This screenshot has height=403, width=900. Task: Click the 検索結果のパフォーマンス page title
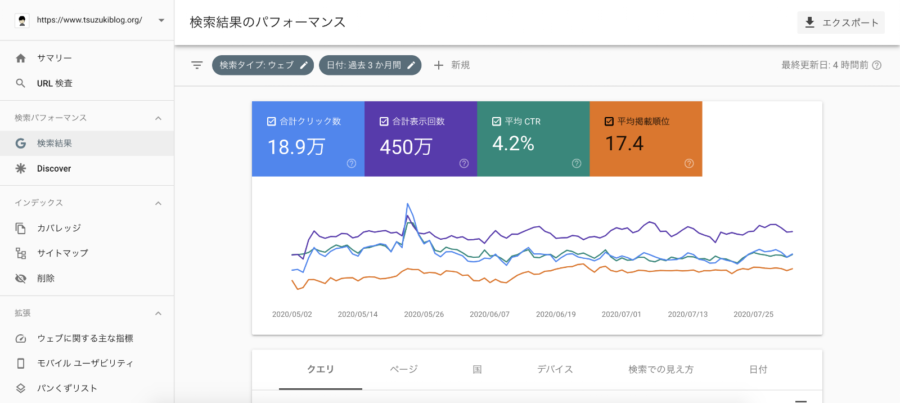267,22
